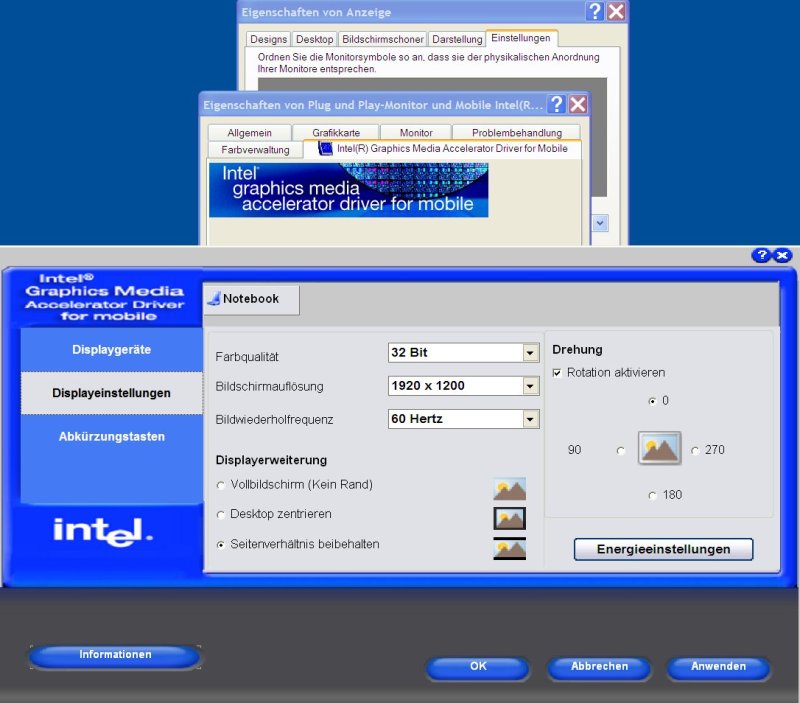Click the help question mark of Intel panel
Screen dimensions: 800x703
[762, 255]
